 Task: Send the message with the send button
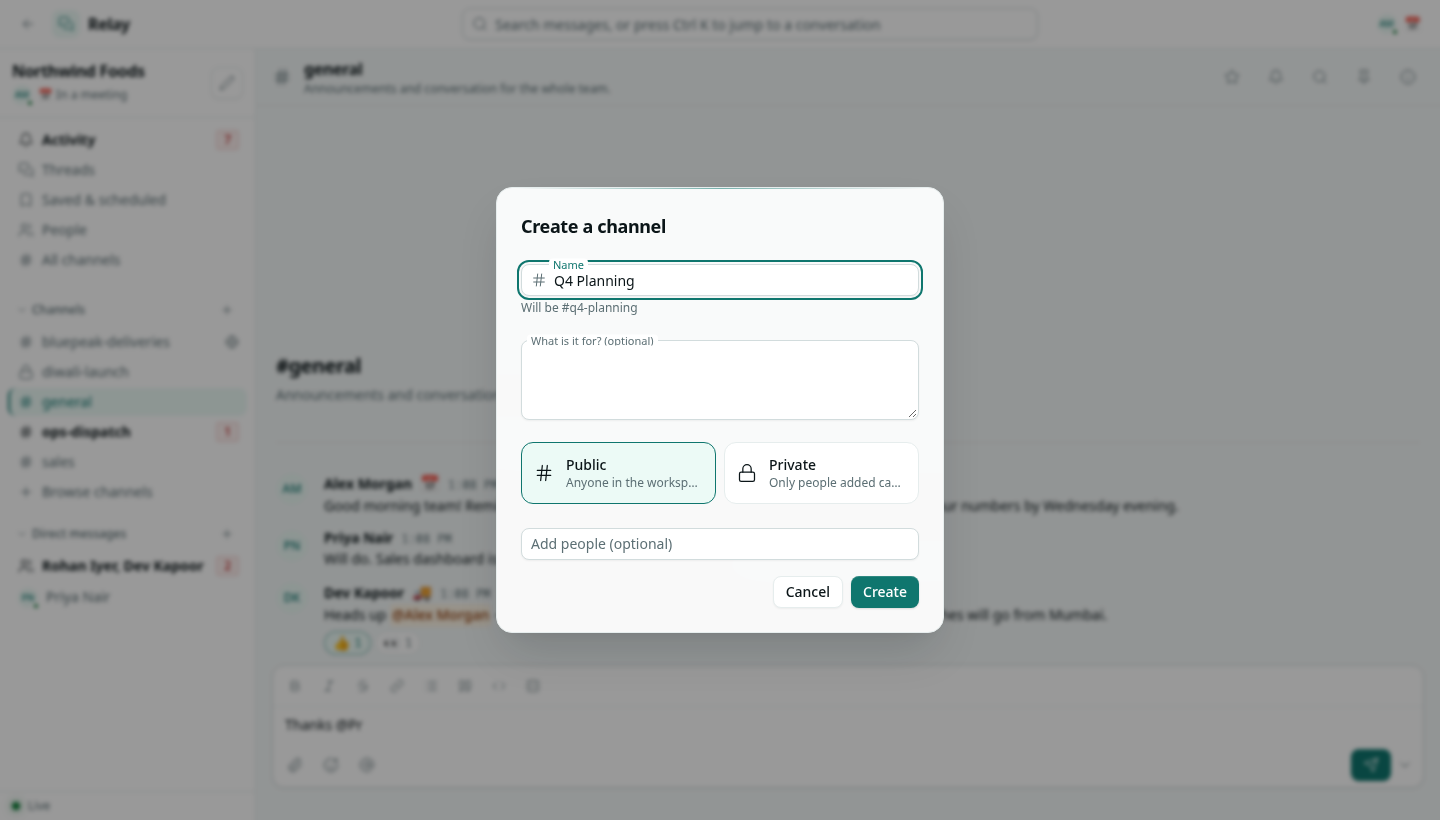(1371, 765)
